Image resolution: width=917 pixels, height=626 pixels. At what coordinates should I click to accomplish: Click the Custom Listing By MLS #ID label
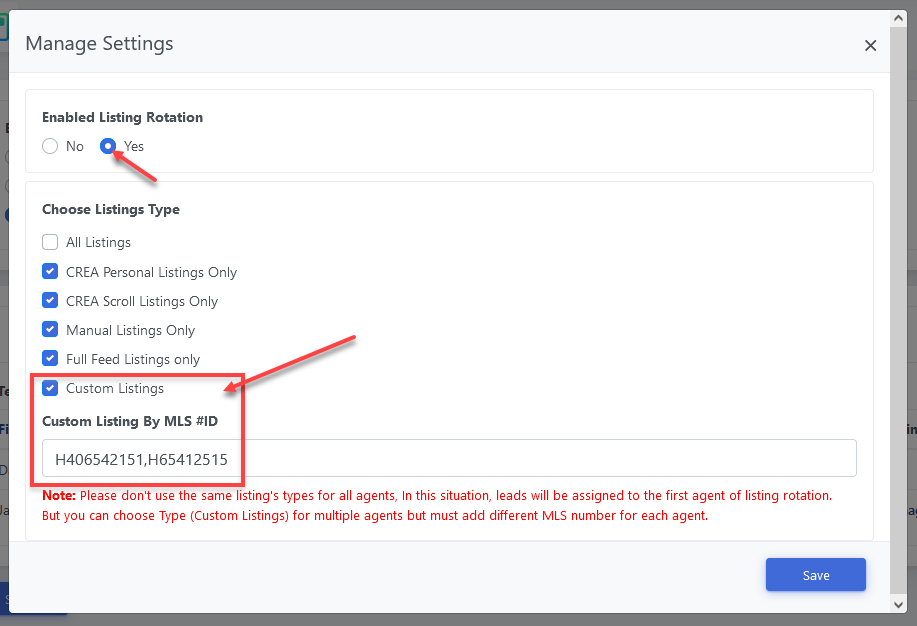(x=130, y=422)
